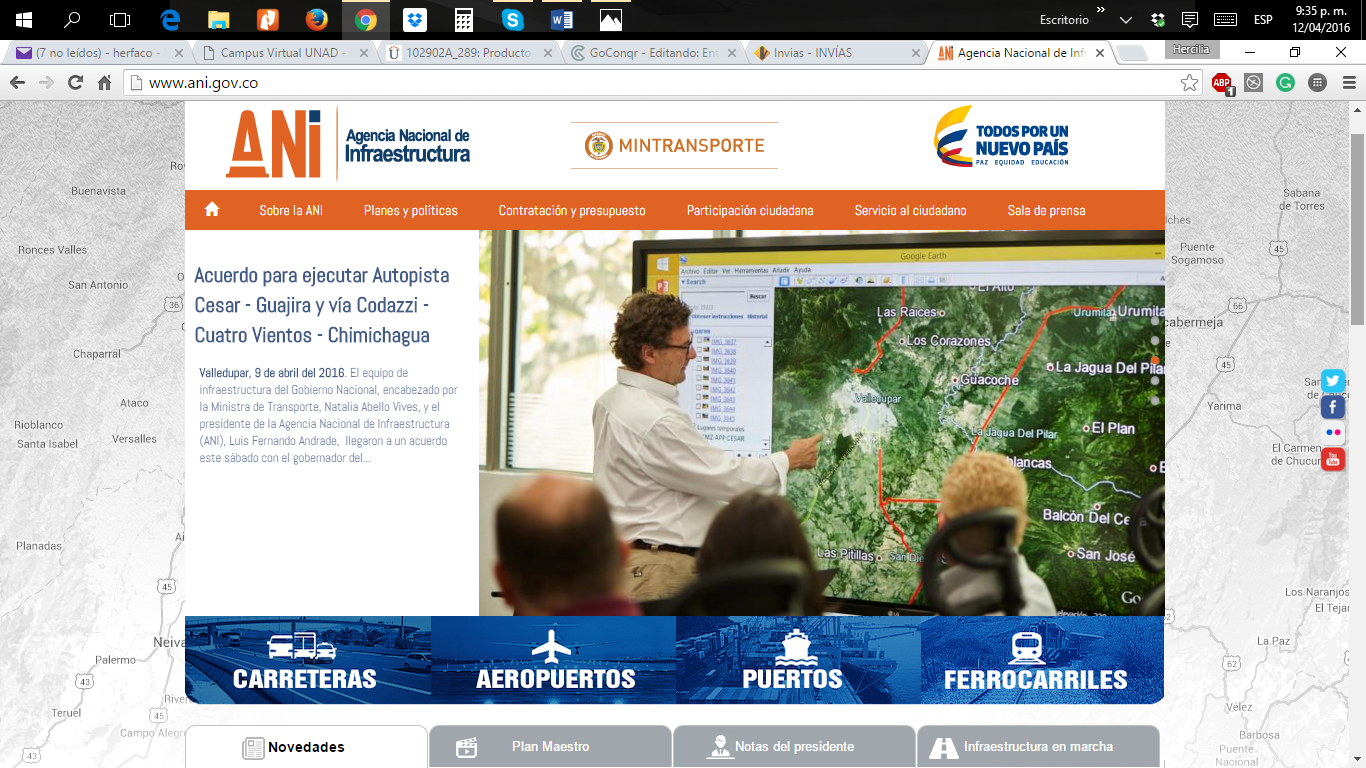Viewport: 1366px width, 768px height.
Task: Open ANI's Flickr gallery
Action: tap(1333, 433)
